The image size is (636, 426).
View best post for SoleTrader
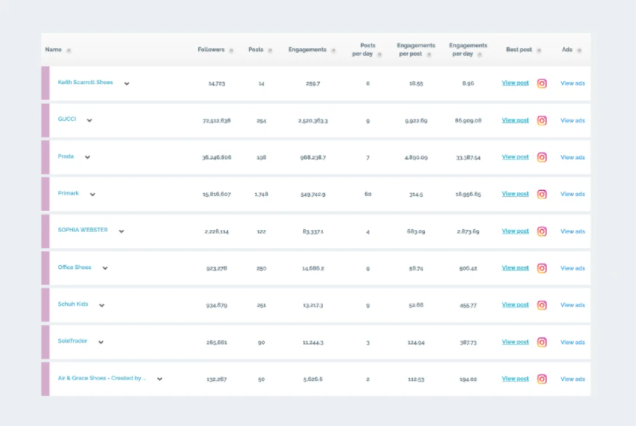click(515, 342)
